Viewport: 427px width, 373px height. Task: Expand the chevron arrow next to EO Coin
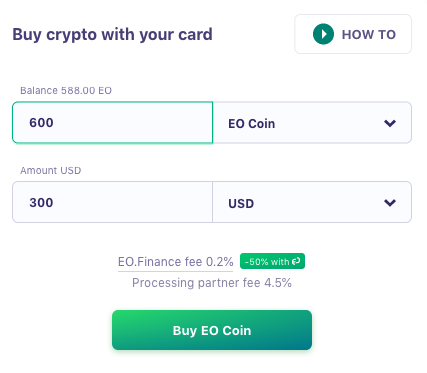point(390,123)
